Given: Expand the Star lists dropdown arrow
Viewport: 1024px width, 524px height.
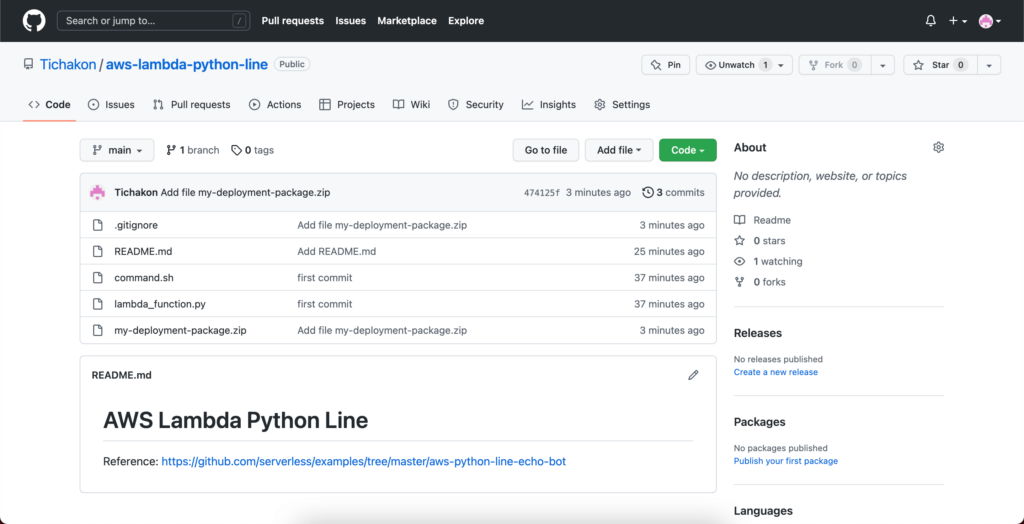Looking at the screenshot, I should (x=989, y=65).
